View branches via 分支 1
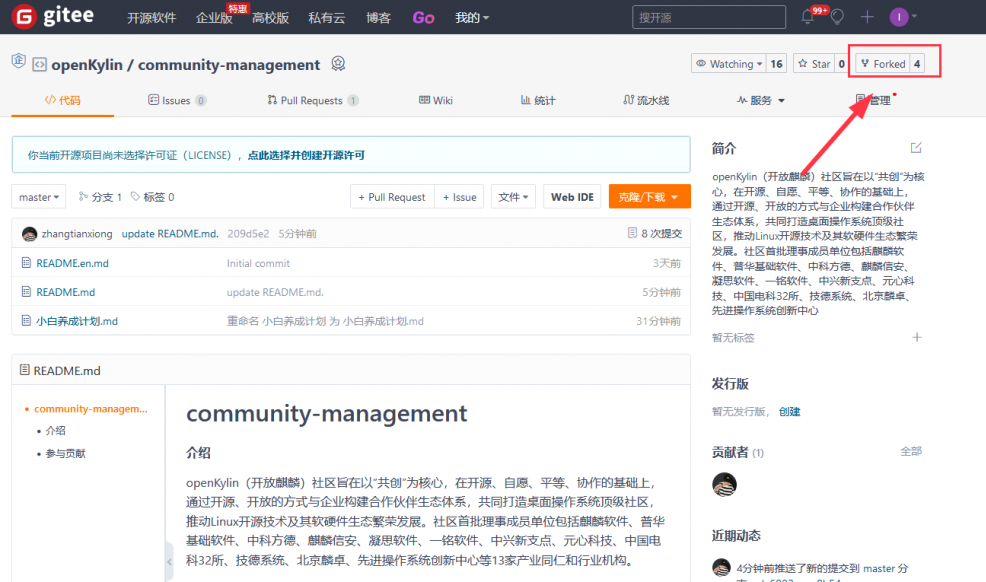The width and height of the screenshot is (986, 582). (x=100, y=197)
